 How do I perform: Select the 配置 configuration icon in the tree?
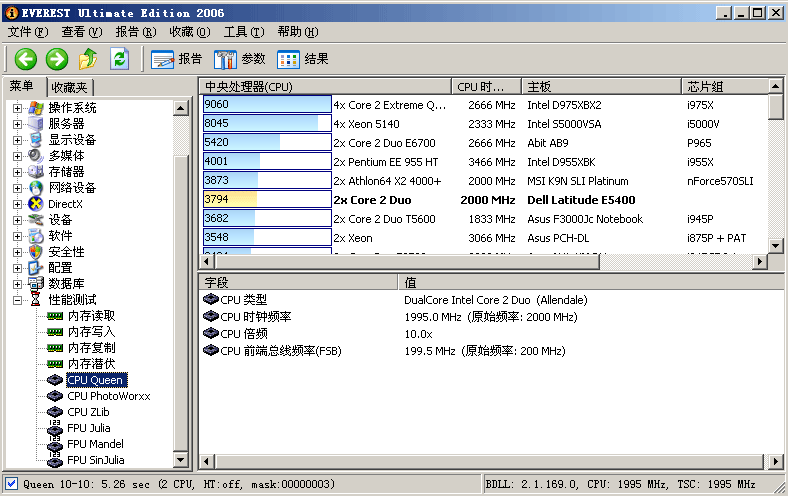click(x=36, y=268)
